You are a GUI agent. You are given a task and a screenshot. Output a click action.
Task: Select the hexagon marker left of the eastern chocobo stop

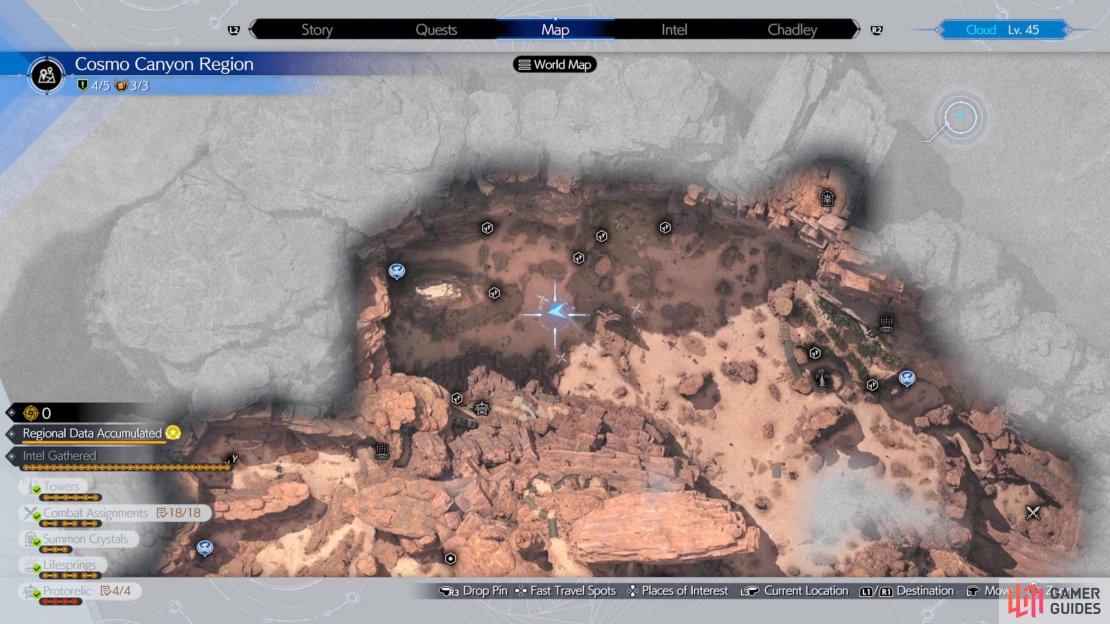click(x=872, y=385)
